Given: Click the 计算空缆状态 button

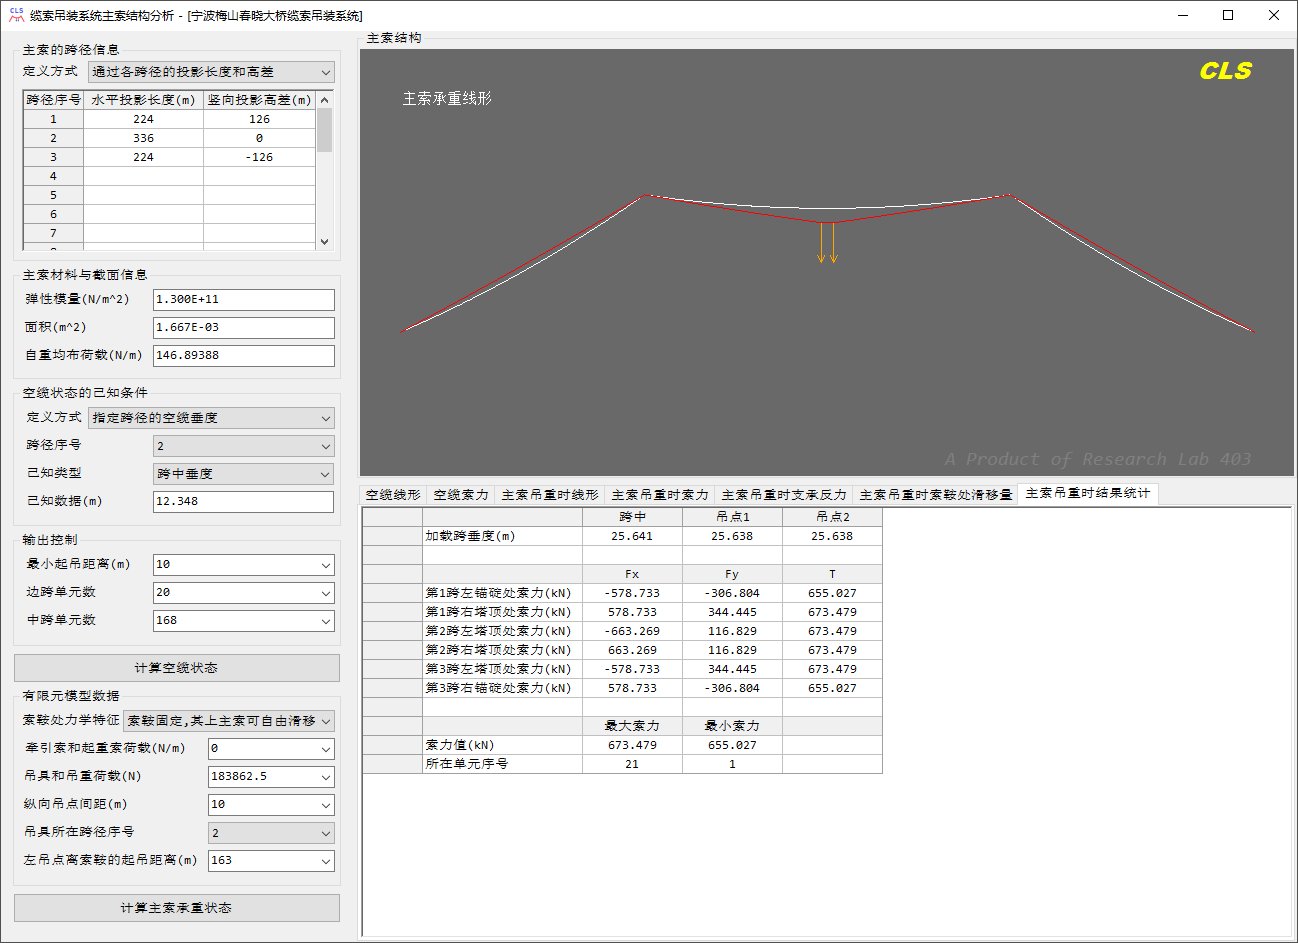Looking at the screenshot, I should point(177,668).
